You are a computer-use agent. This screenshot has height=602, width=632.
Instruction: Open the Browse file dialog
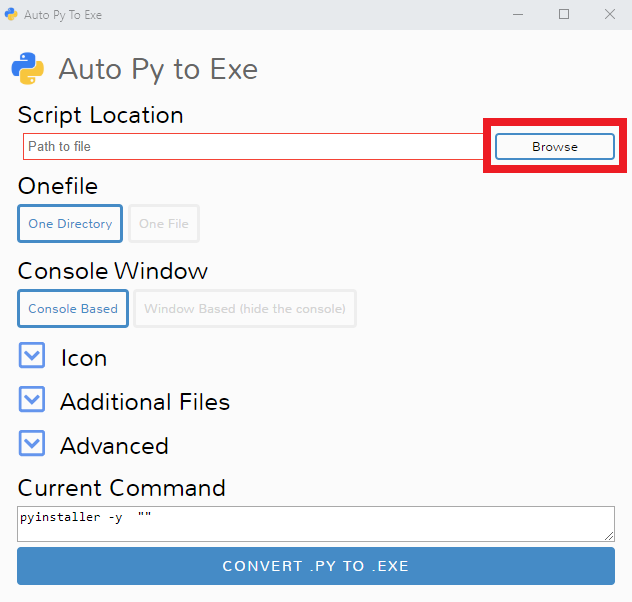pyautogui.click(x=555, y=147)
